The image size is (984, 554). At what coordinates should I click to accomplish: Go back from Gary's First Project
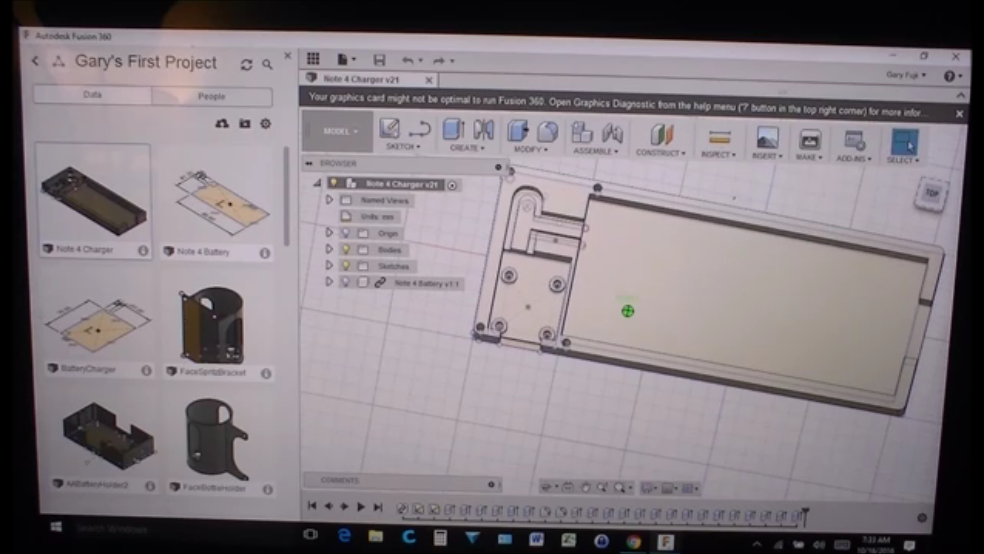[x=36, y=61]
